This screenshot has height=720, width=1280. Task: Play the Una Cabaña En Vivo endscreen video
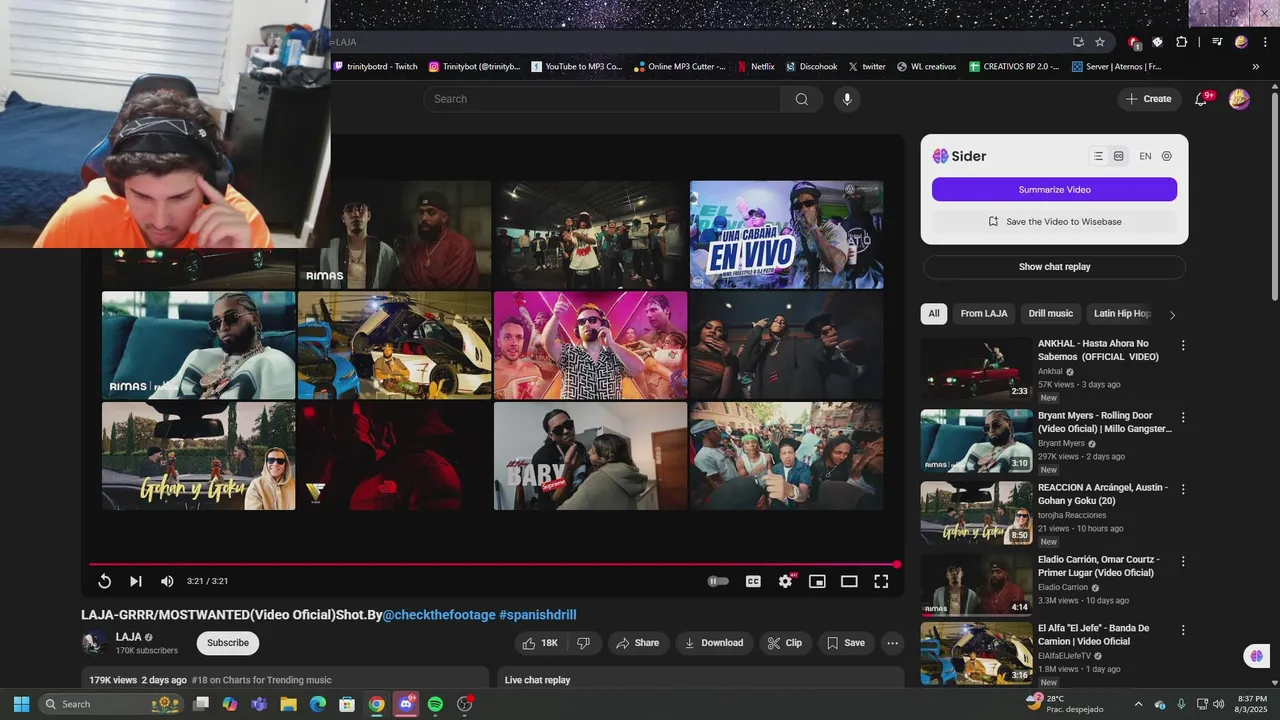coord(786,235)
